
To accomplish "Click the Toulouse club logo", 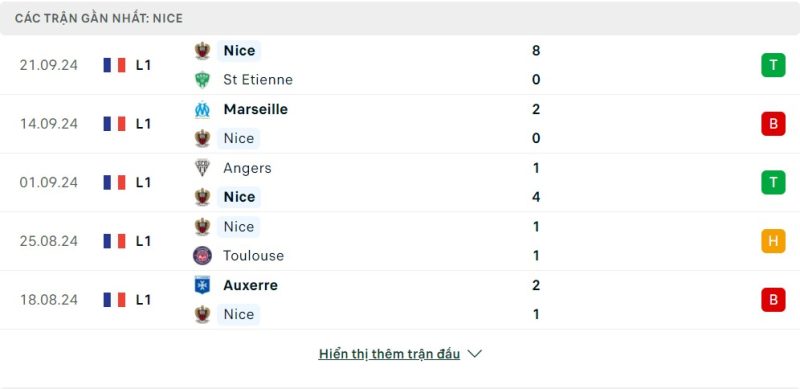I will click(203, 255).
